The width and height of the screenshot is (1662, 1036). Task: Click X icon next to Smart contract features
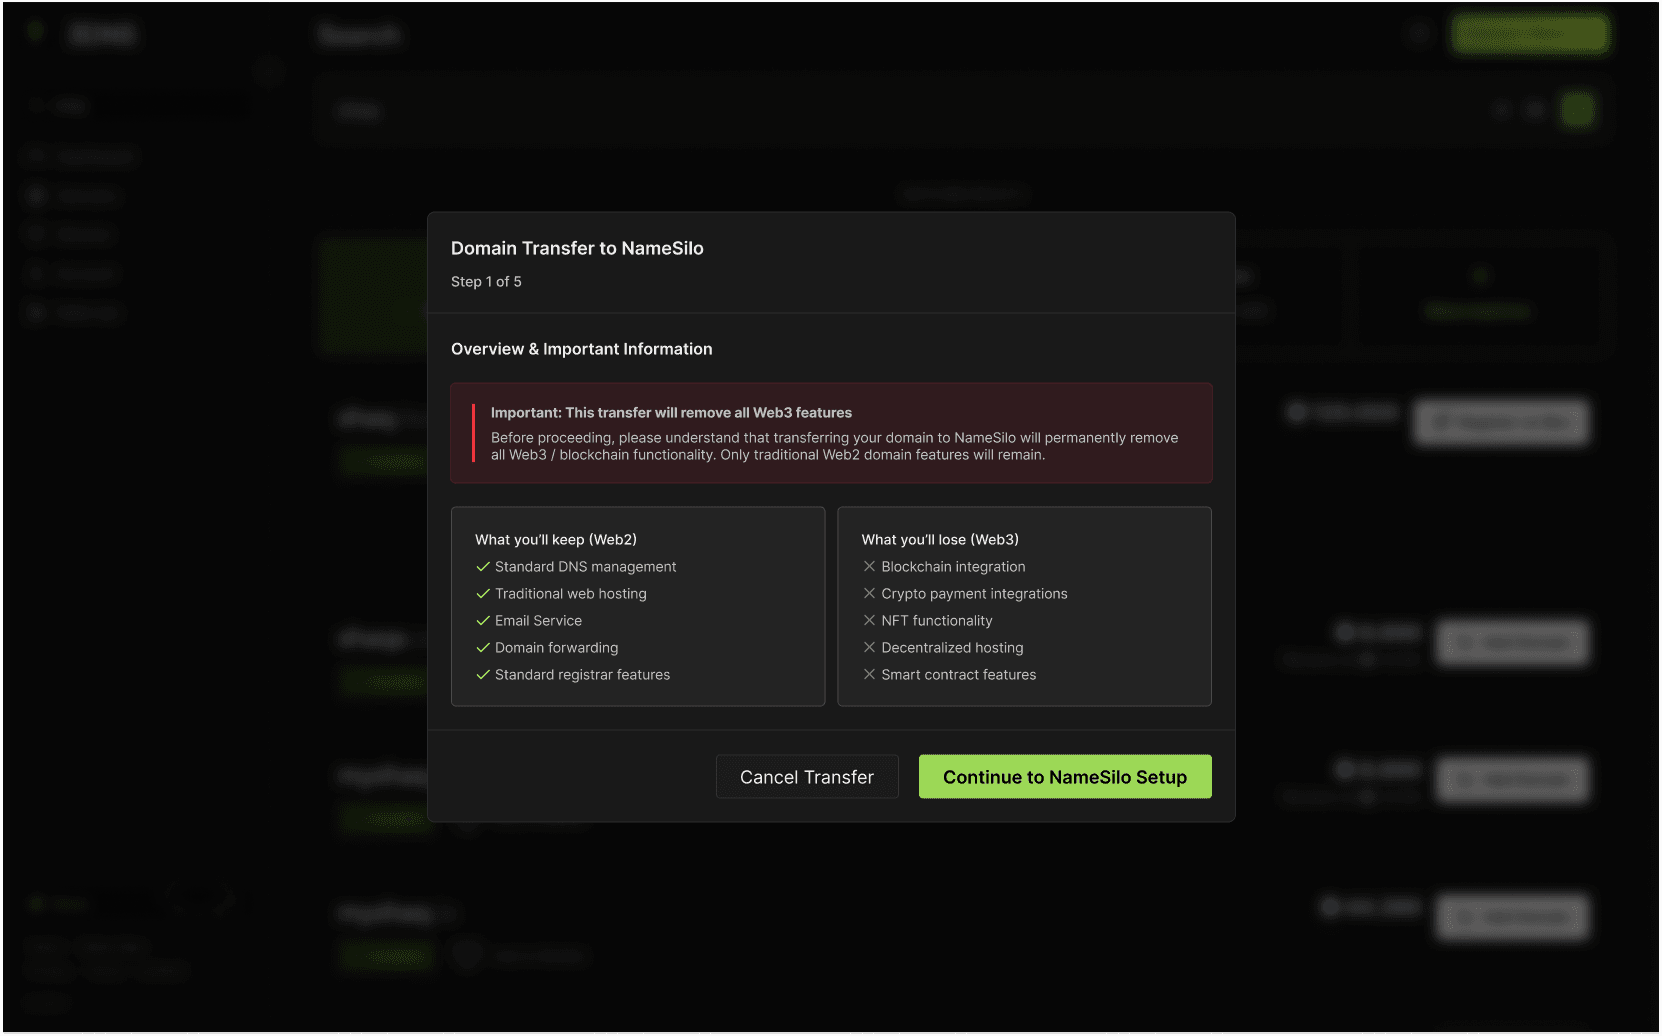[869, 675]
